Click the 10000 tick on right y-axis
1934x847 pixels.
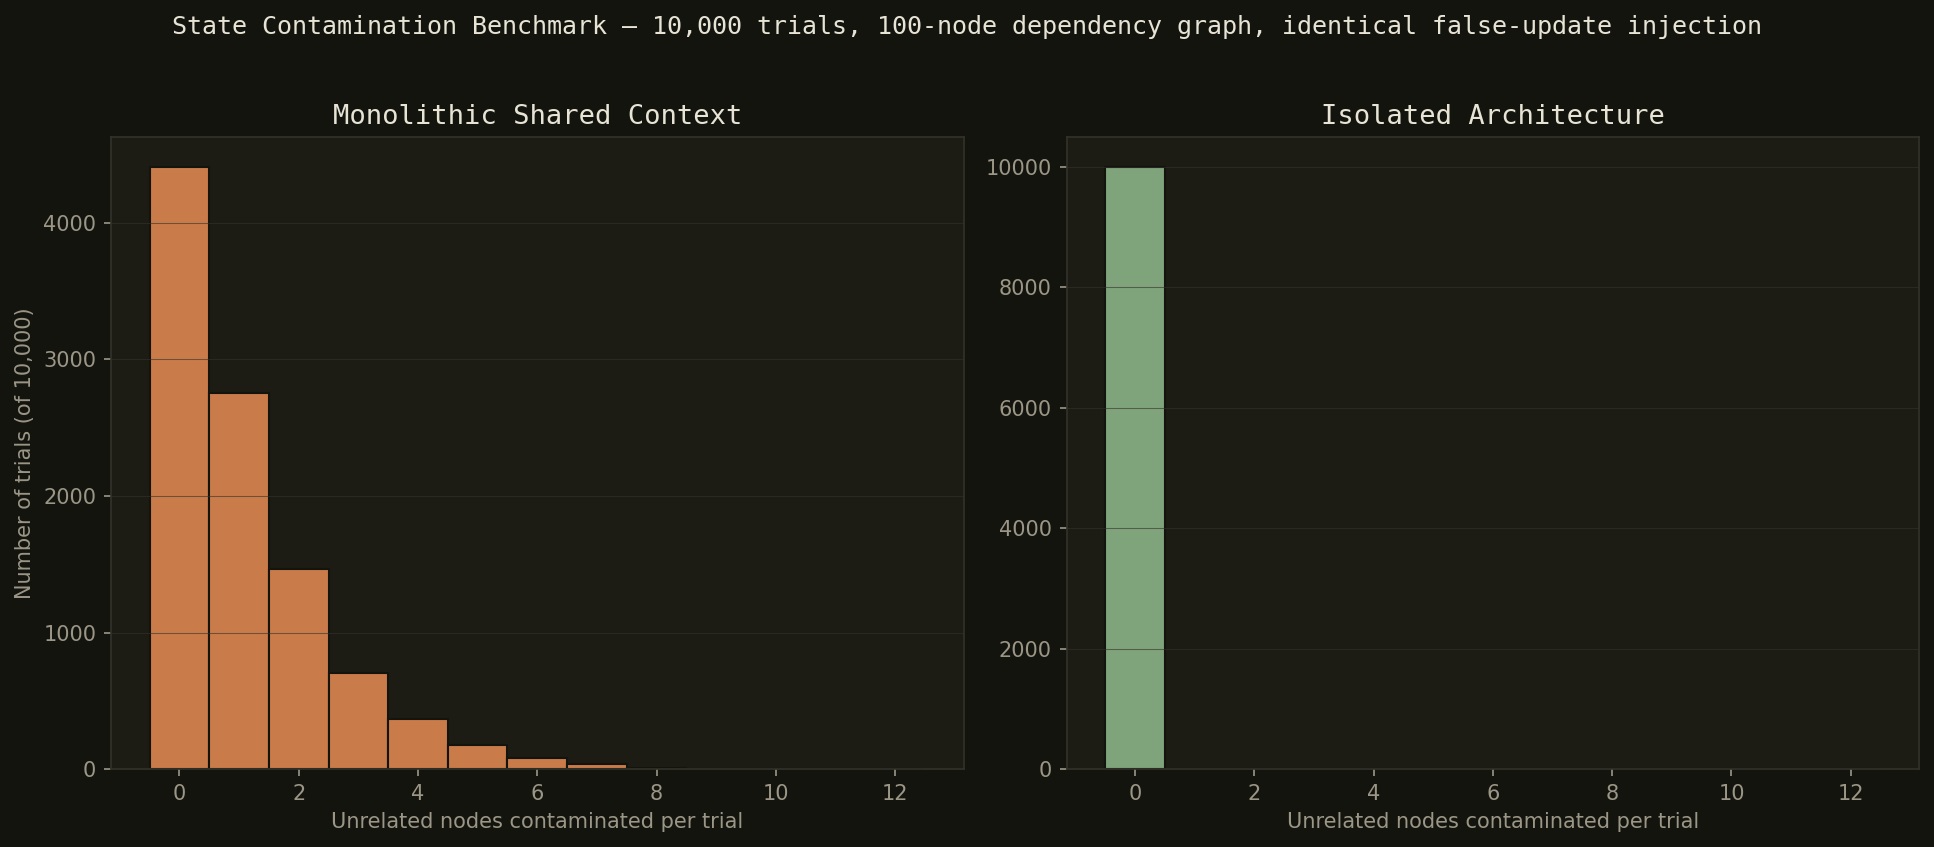coord(1019,167)
